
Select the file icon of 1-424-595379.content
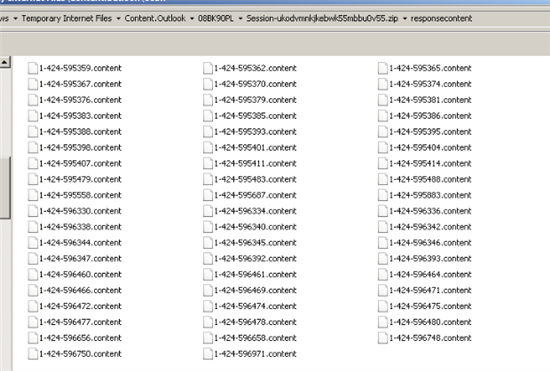[208, 100]
